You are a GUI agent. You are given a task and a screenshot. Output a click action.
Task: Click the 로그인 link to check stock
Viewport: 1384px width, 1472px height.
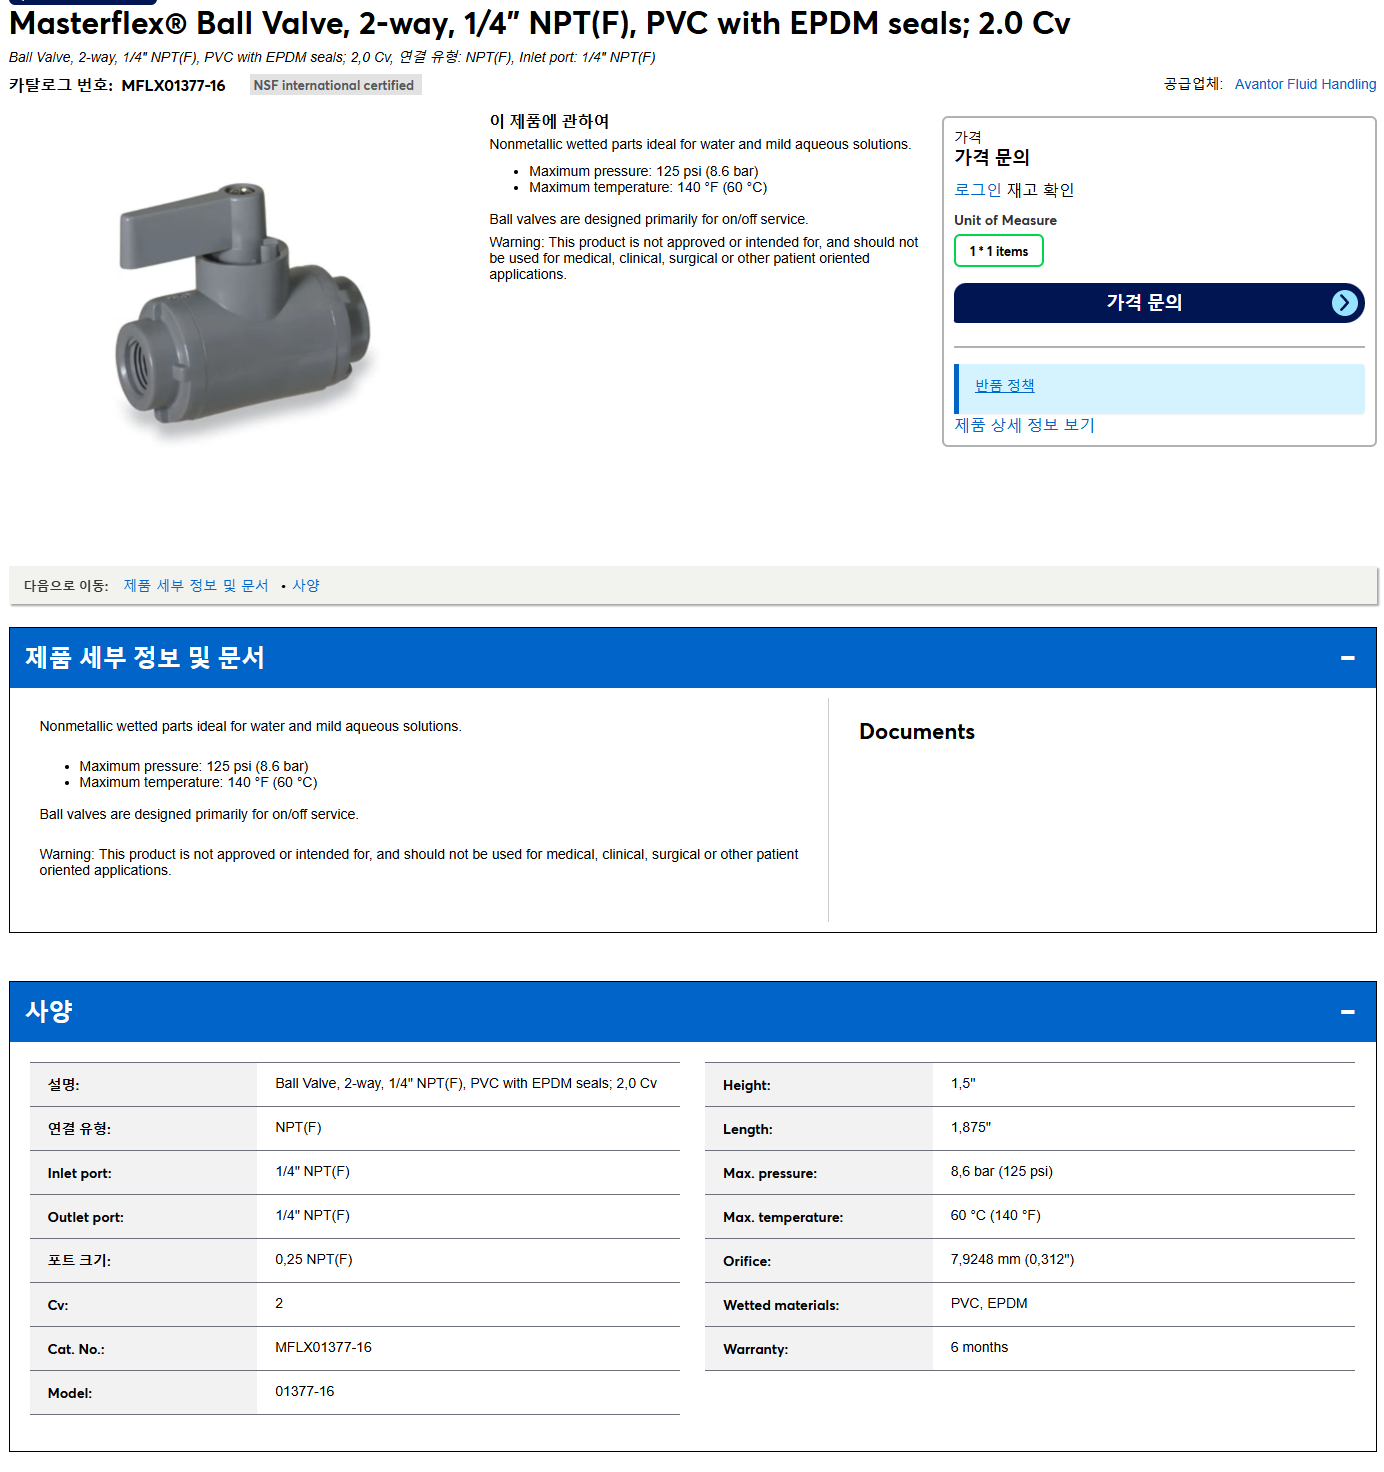tap(977, 190)
